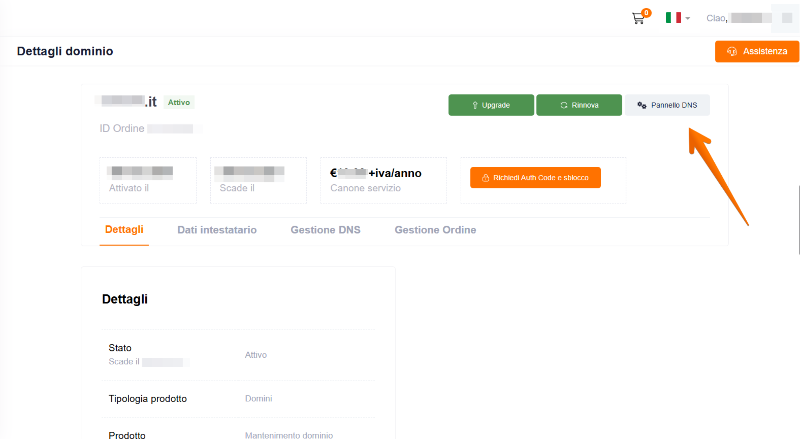Click the lock icon on Auth Code button
The width and height of the screenshot is (800, 439).
pos(485,178)
